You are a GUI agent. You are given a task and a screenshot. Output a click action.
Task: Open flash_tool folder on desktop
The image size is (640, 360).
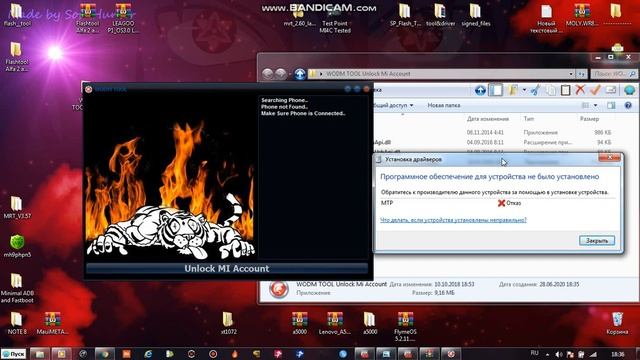tap(17, 15)
